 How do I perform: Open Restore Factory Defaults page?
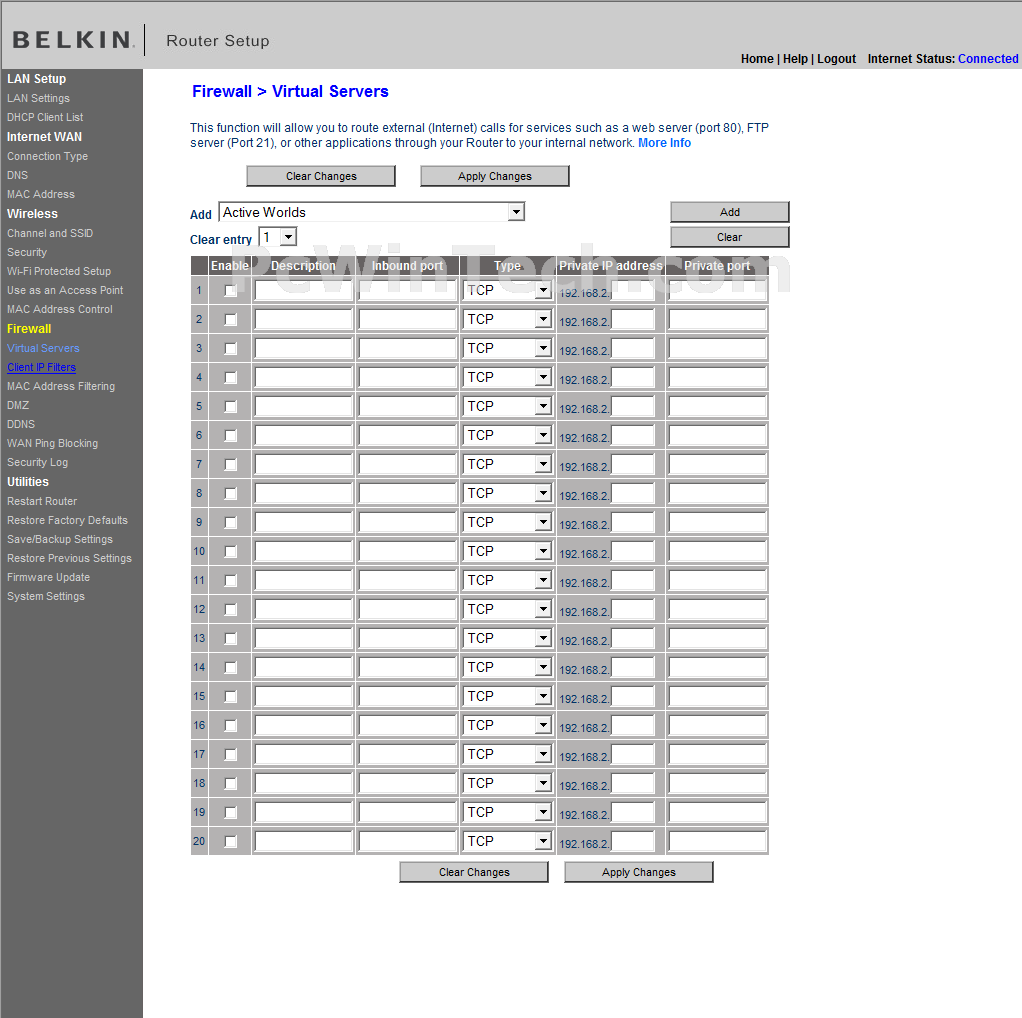point(67,520)
